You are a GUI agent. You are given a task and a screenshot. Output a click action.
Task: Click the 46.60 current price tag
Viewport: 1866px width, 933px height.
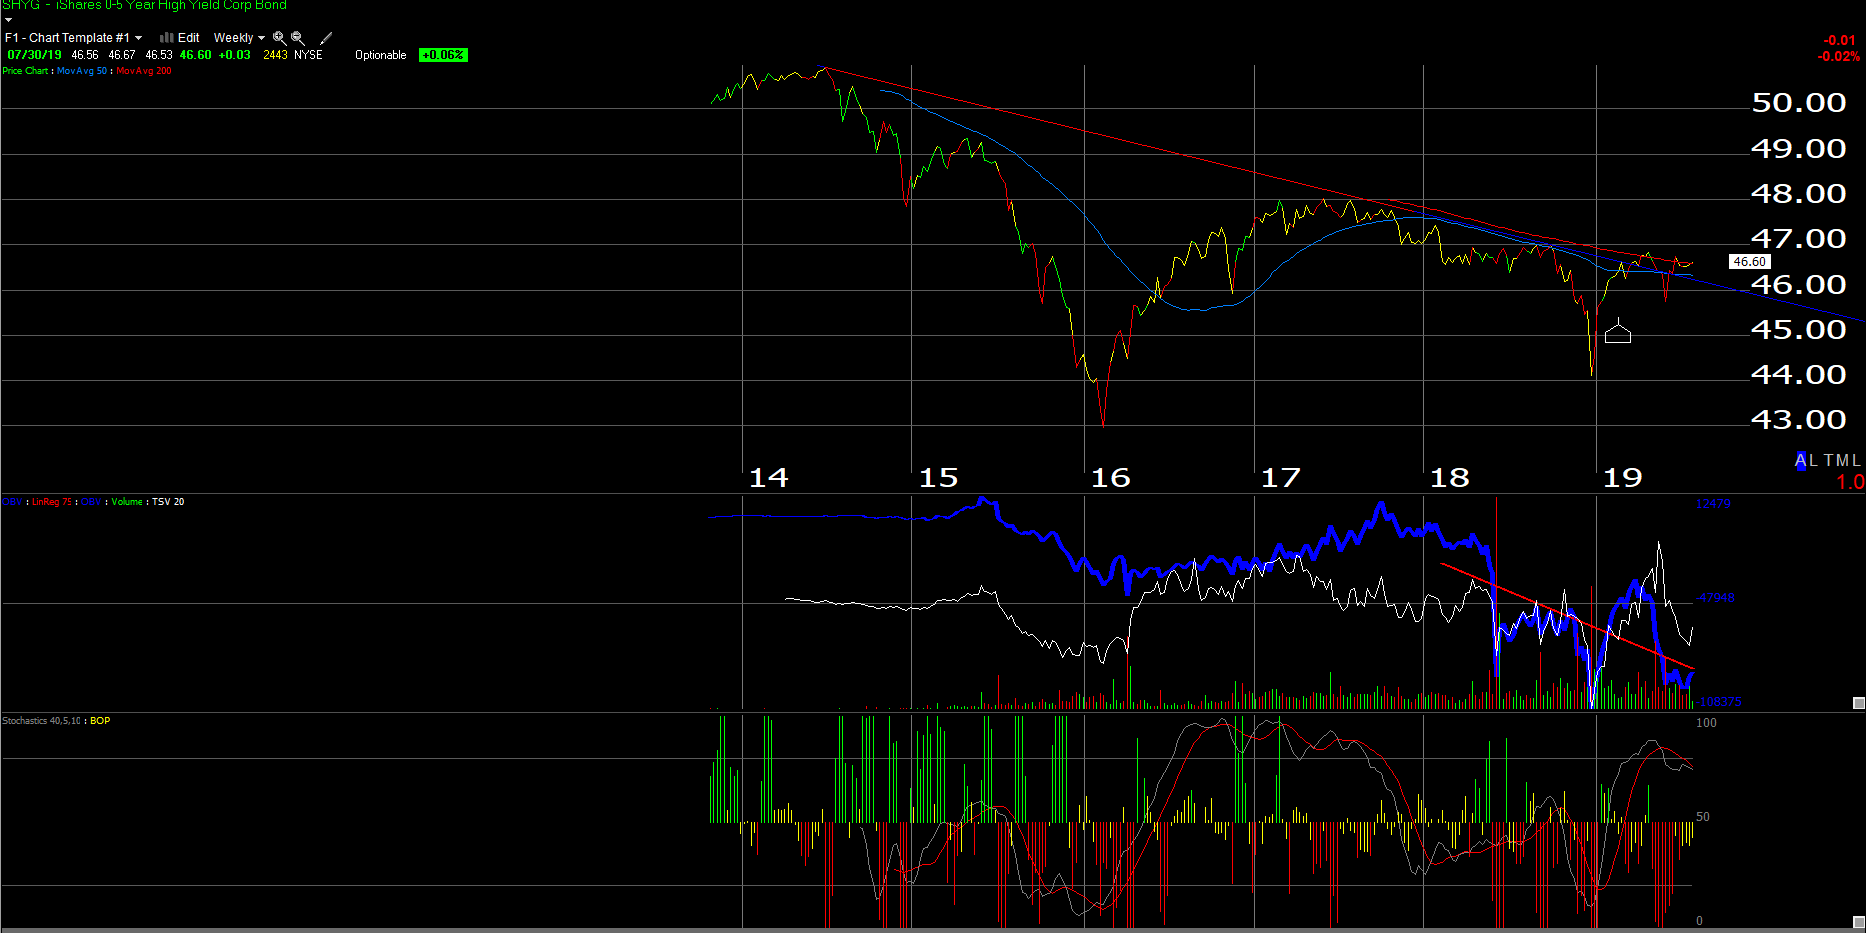1750,262
